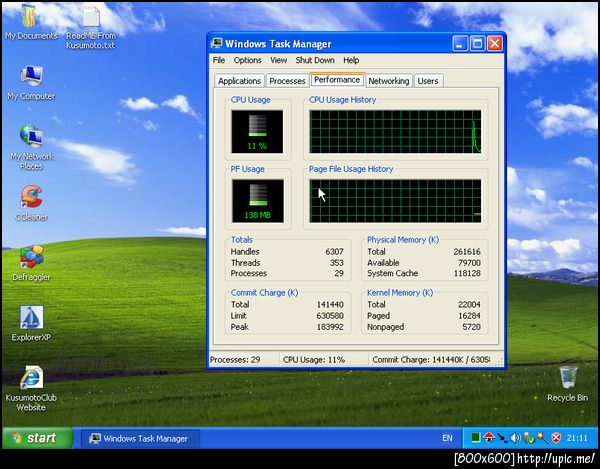600x469 pixels.
Task: Open the View menu
Action: [x=279, y=60]
